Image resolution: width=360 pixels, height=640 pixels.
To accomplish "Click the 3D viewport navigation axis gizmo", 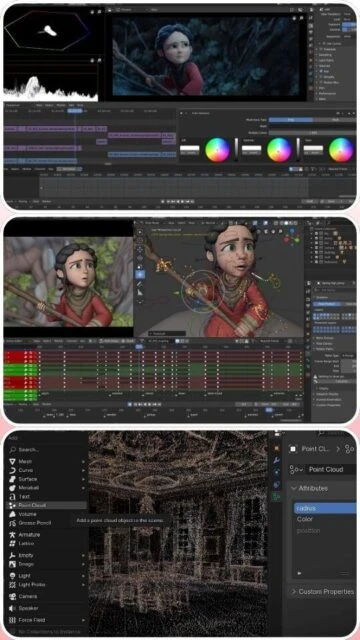I will tap(293, 237).
